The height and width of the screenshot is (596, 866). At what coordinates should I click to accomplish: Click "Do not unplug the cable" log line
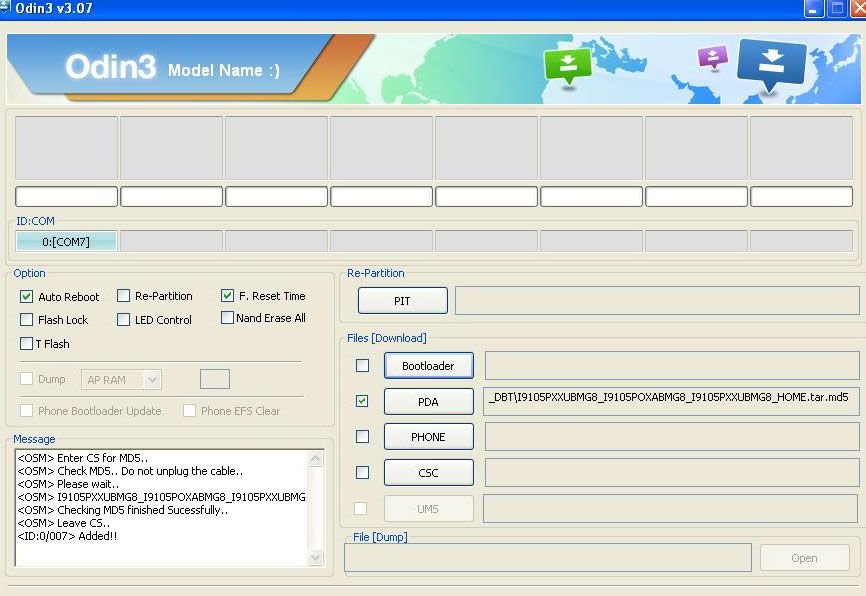click(x=130, y=471)
